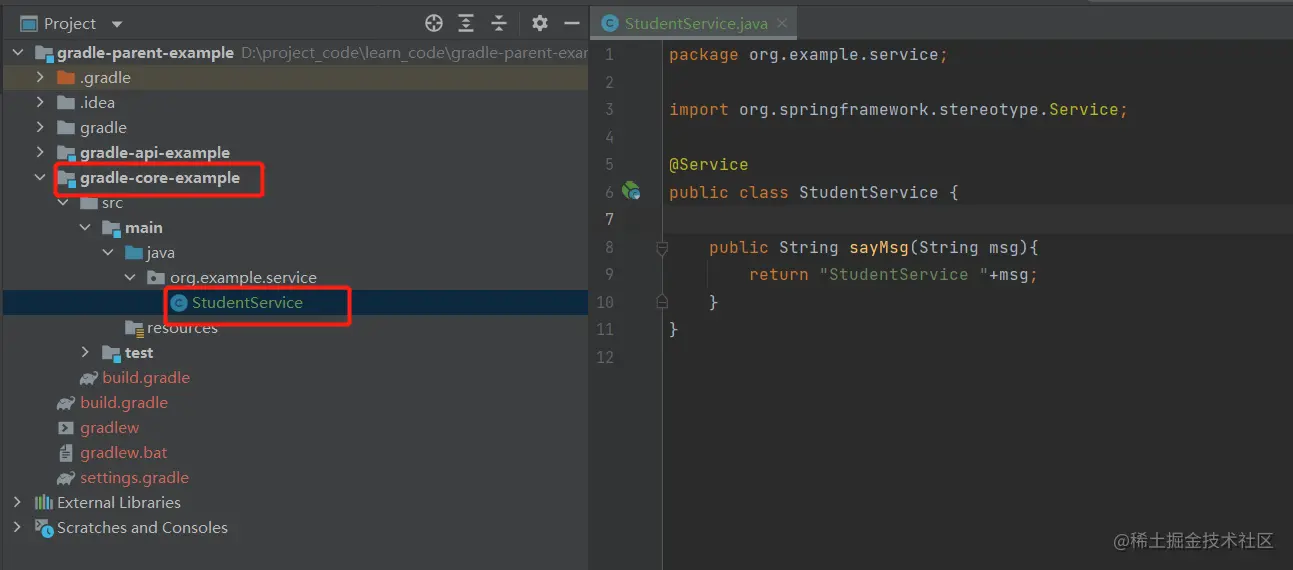Click the Expand All icon in Project toolbar

(x=466, y=23)
